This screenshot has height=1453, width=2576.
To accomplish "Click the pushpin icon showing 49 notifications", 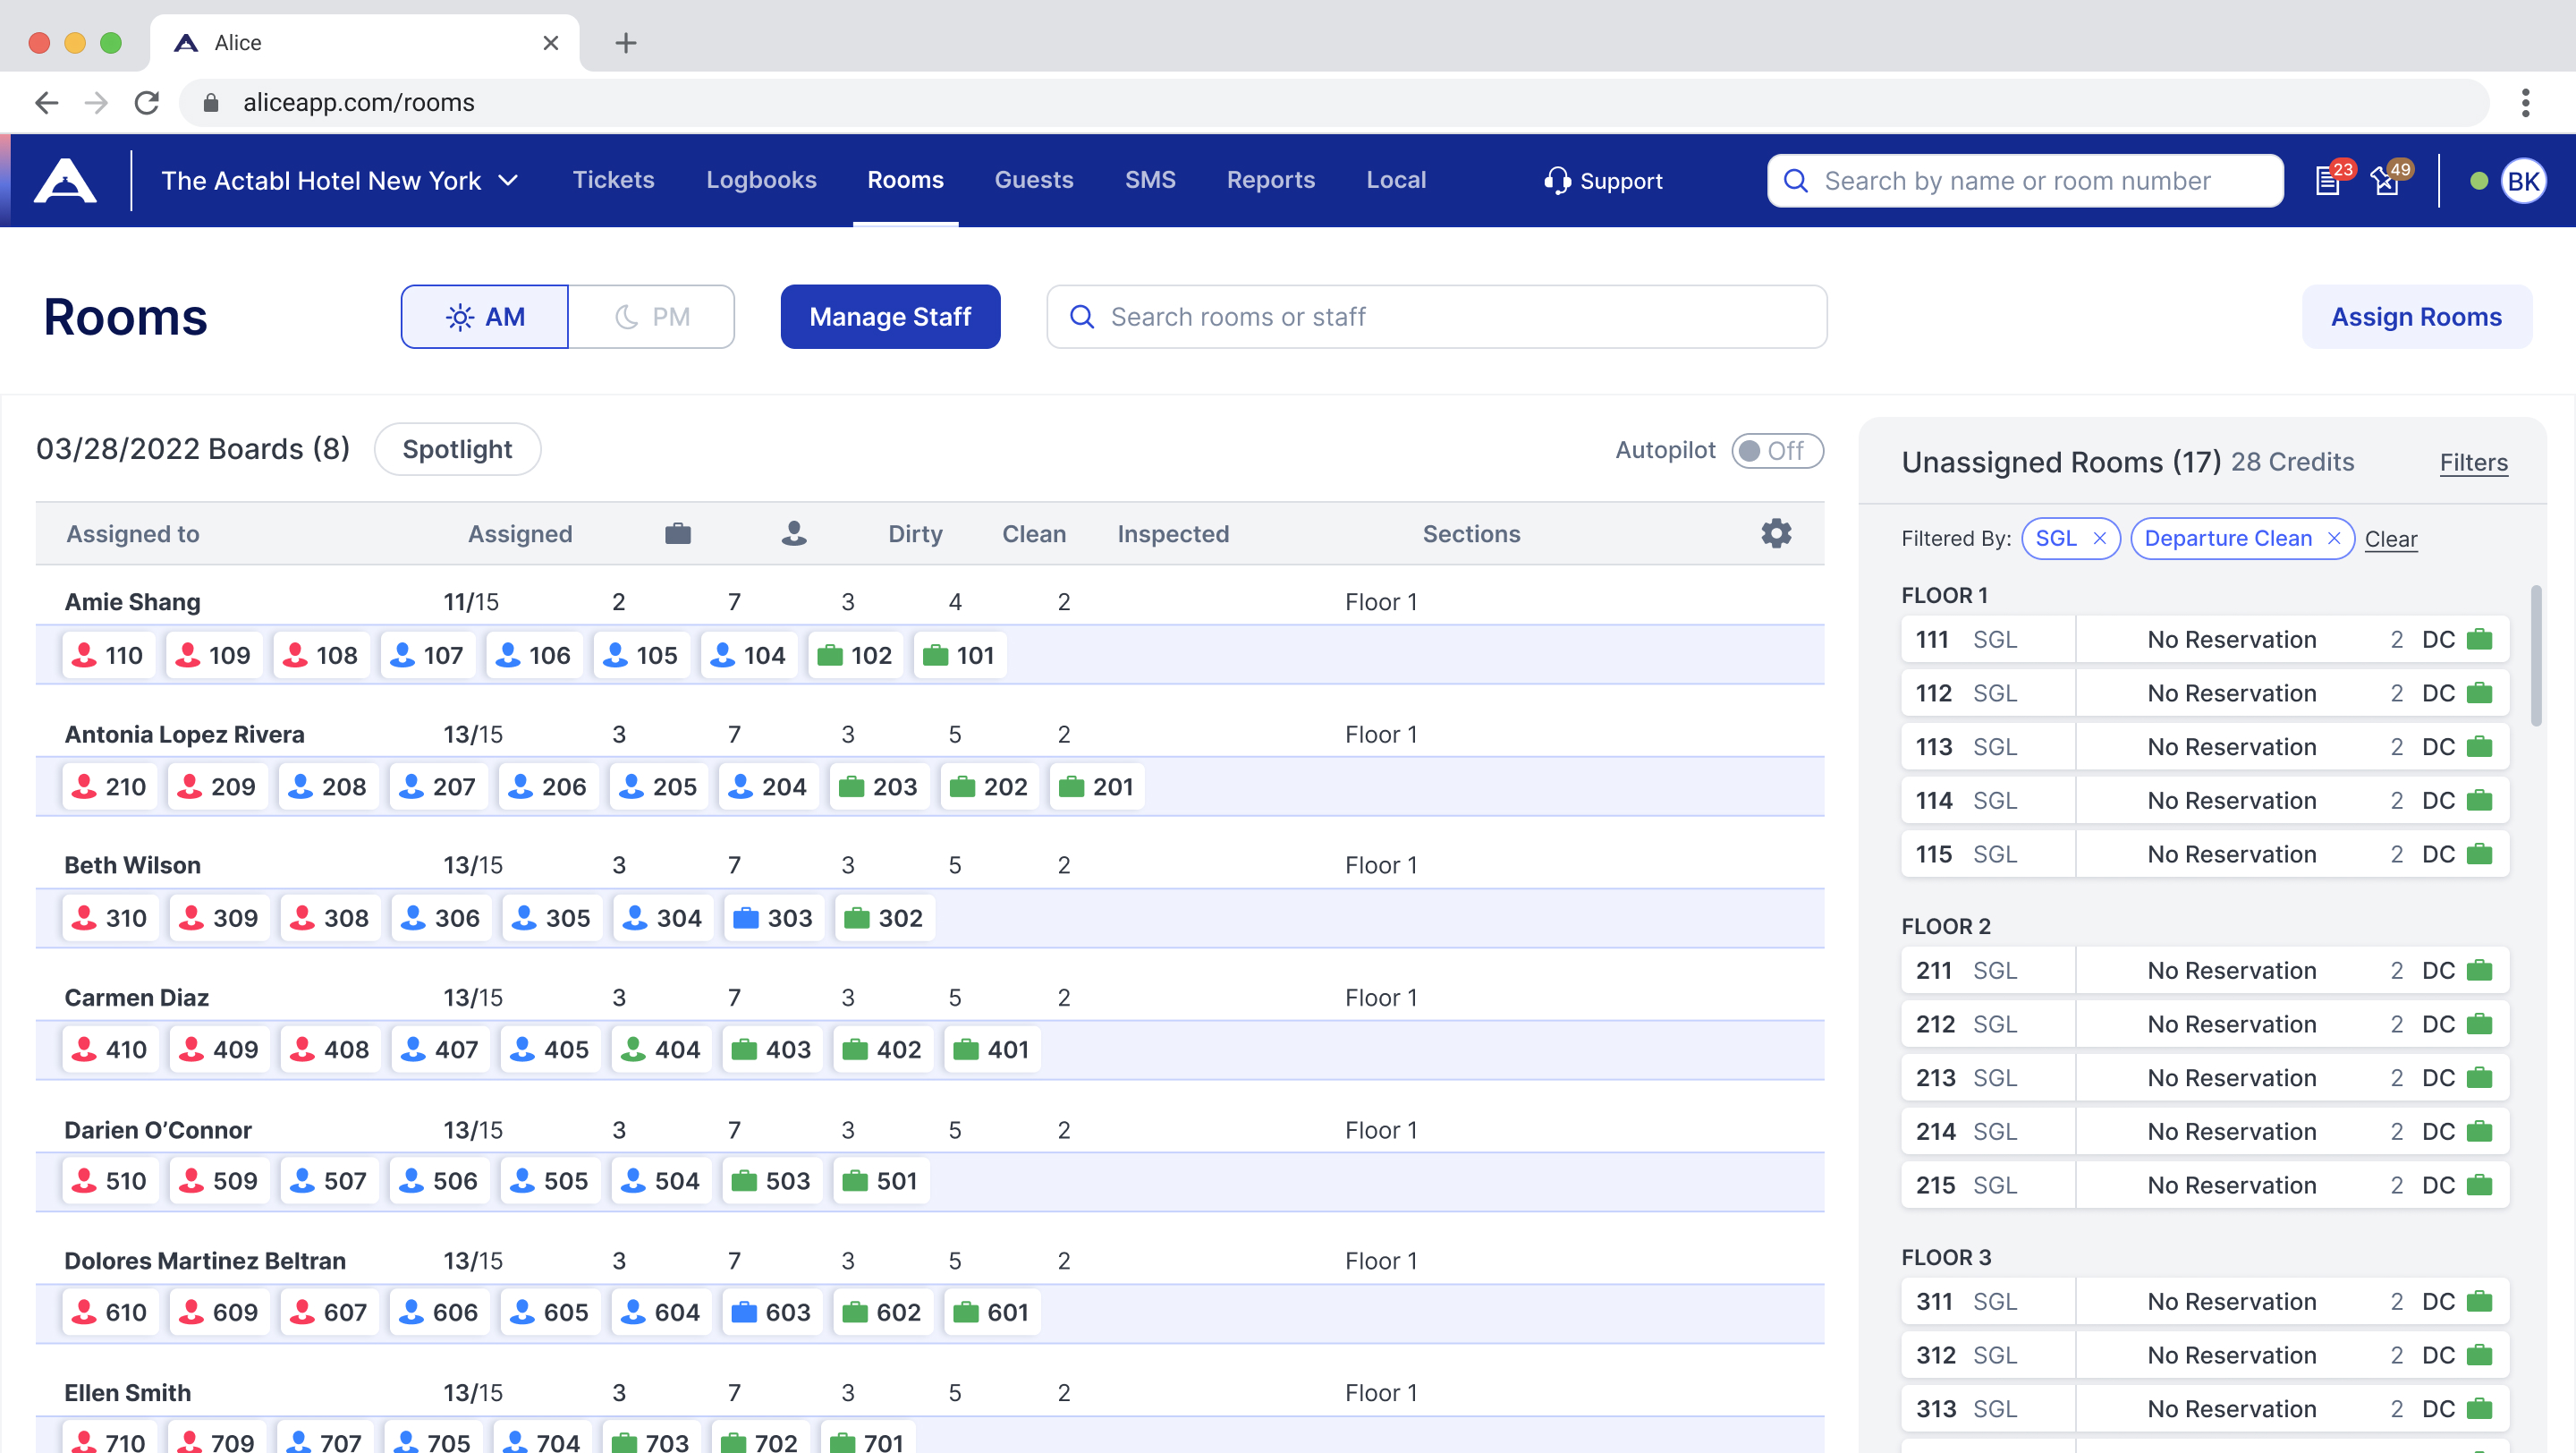I will (2388, 180).
